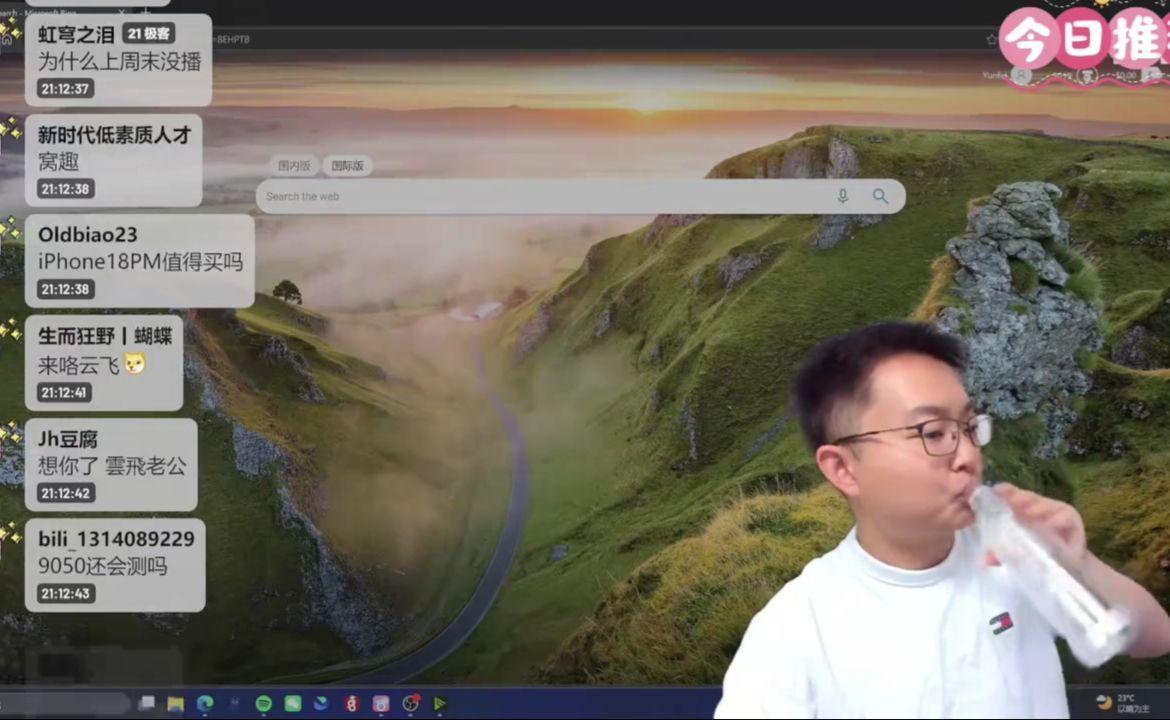Click the timestamp 21:12:43
Screen dimensions: 1170x720
pyautogui.click(x=66, y=594)
